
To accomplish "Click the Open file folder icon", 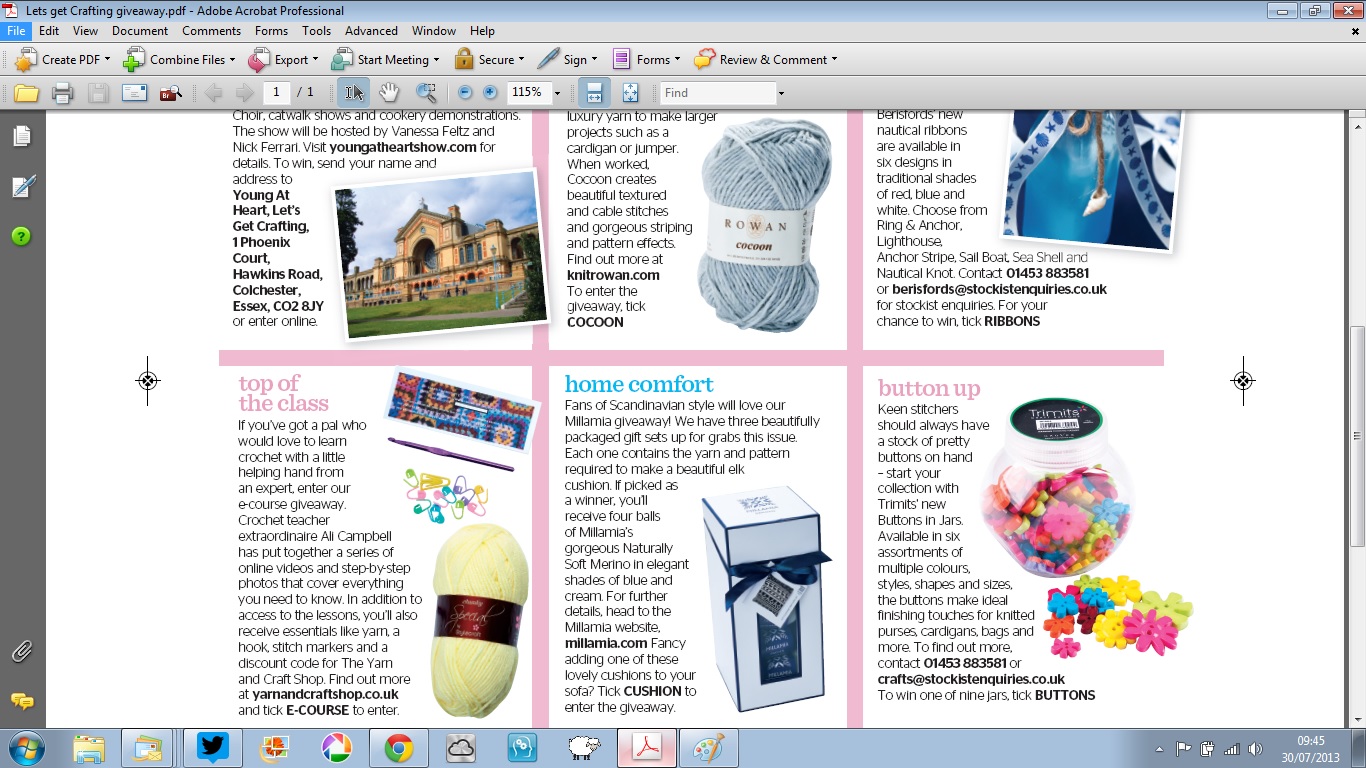I will (x=26, y=93).
